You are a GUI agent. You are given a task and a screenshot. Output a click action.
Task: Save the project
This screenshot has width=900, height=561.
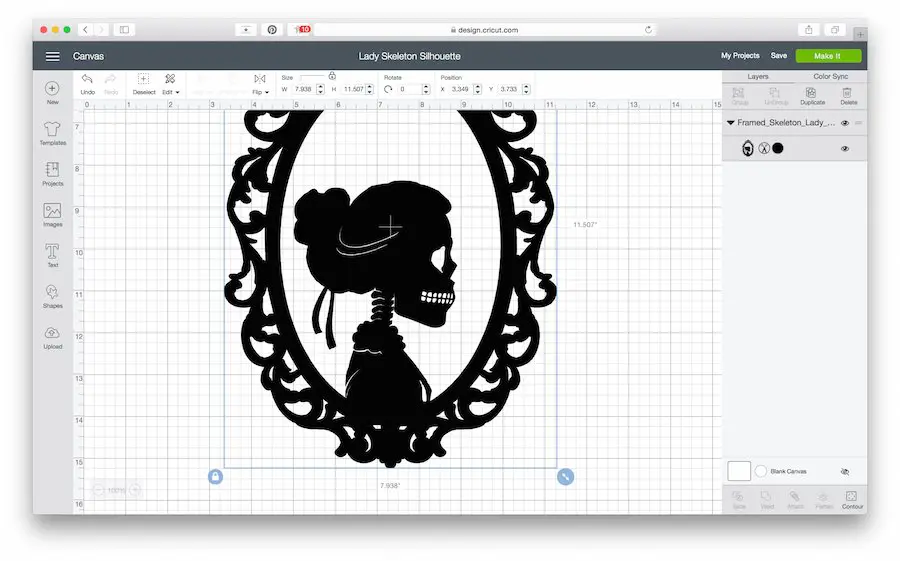pos(778,56)
